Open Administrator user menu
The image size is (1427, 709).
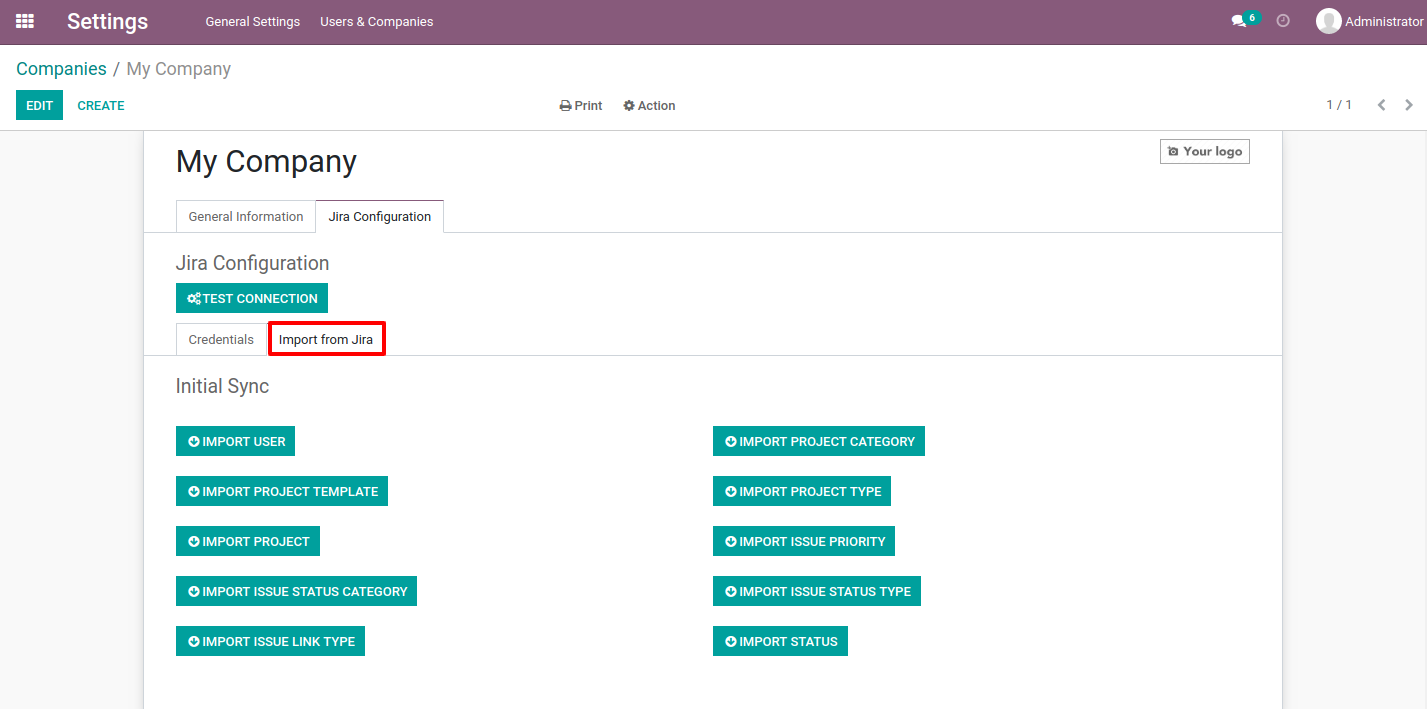(1369, 21)
